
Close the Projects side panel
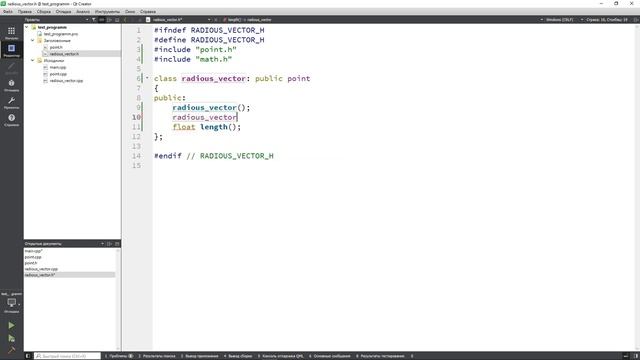[117, 20]
